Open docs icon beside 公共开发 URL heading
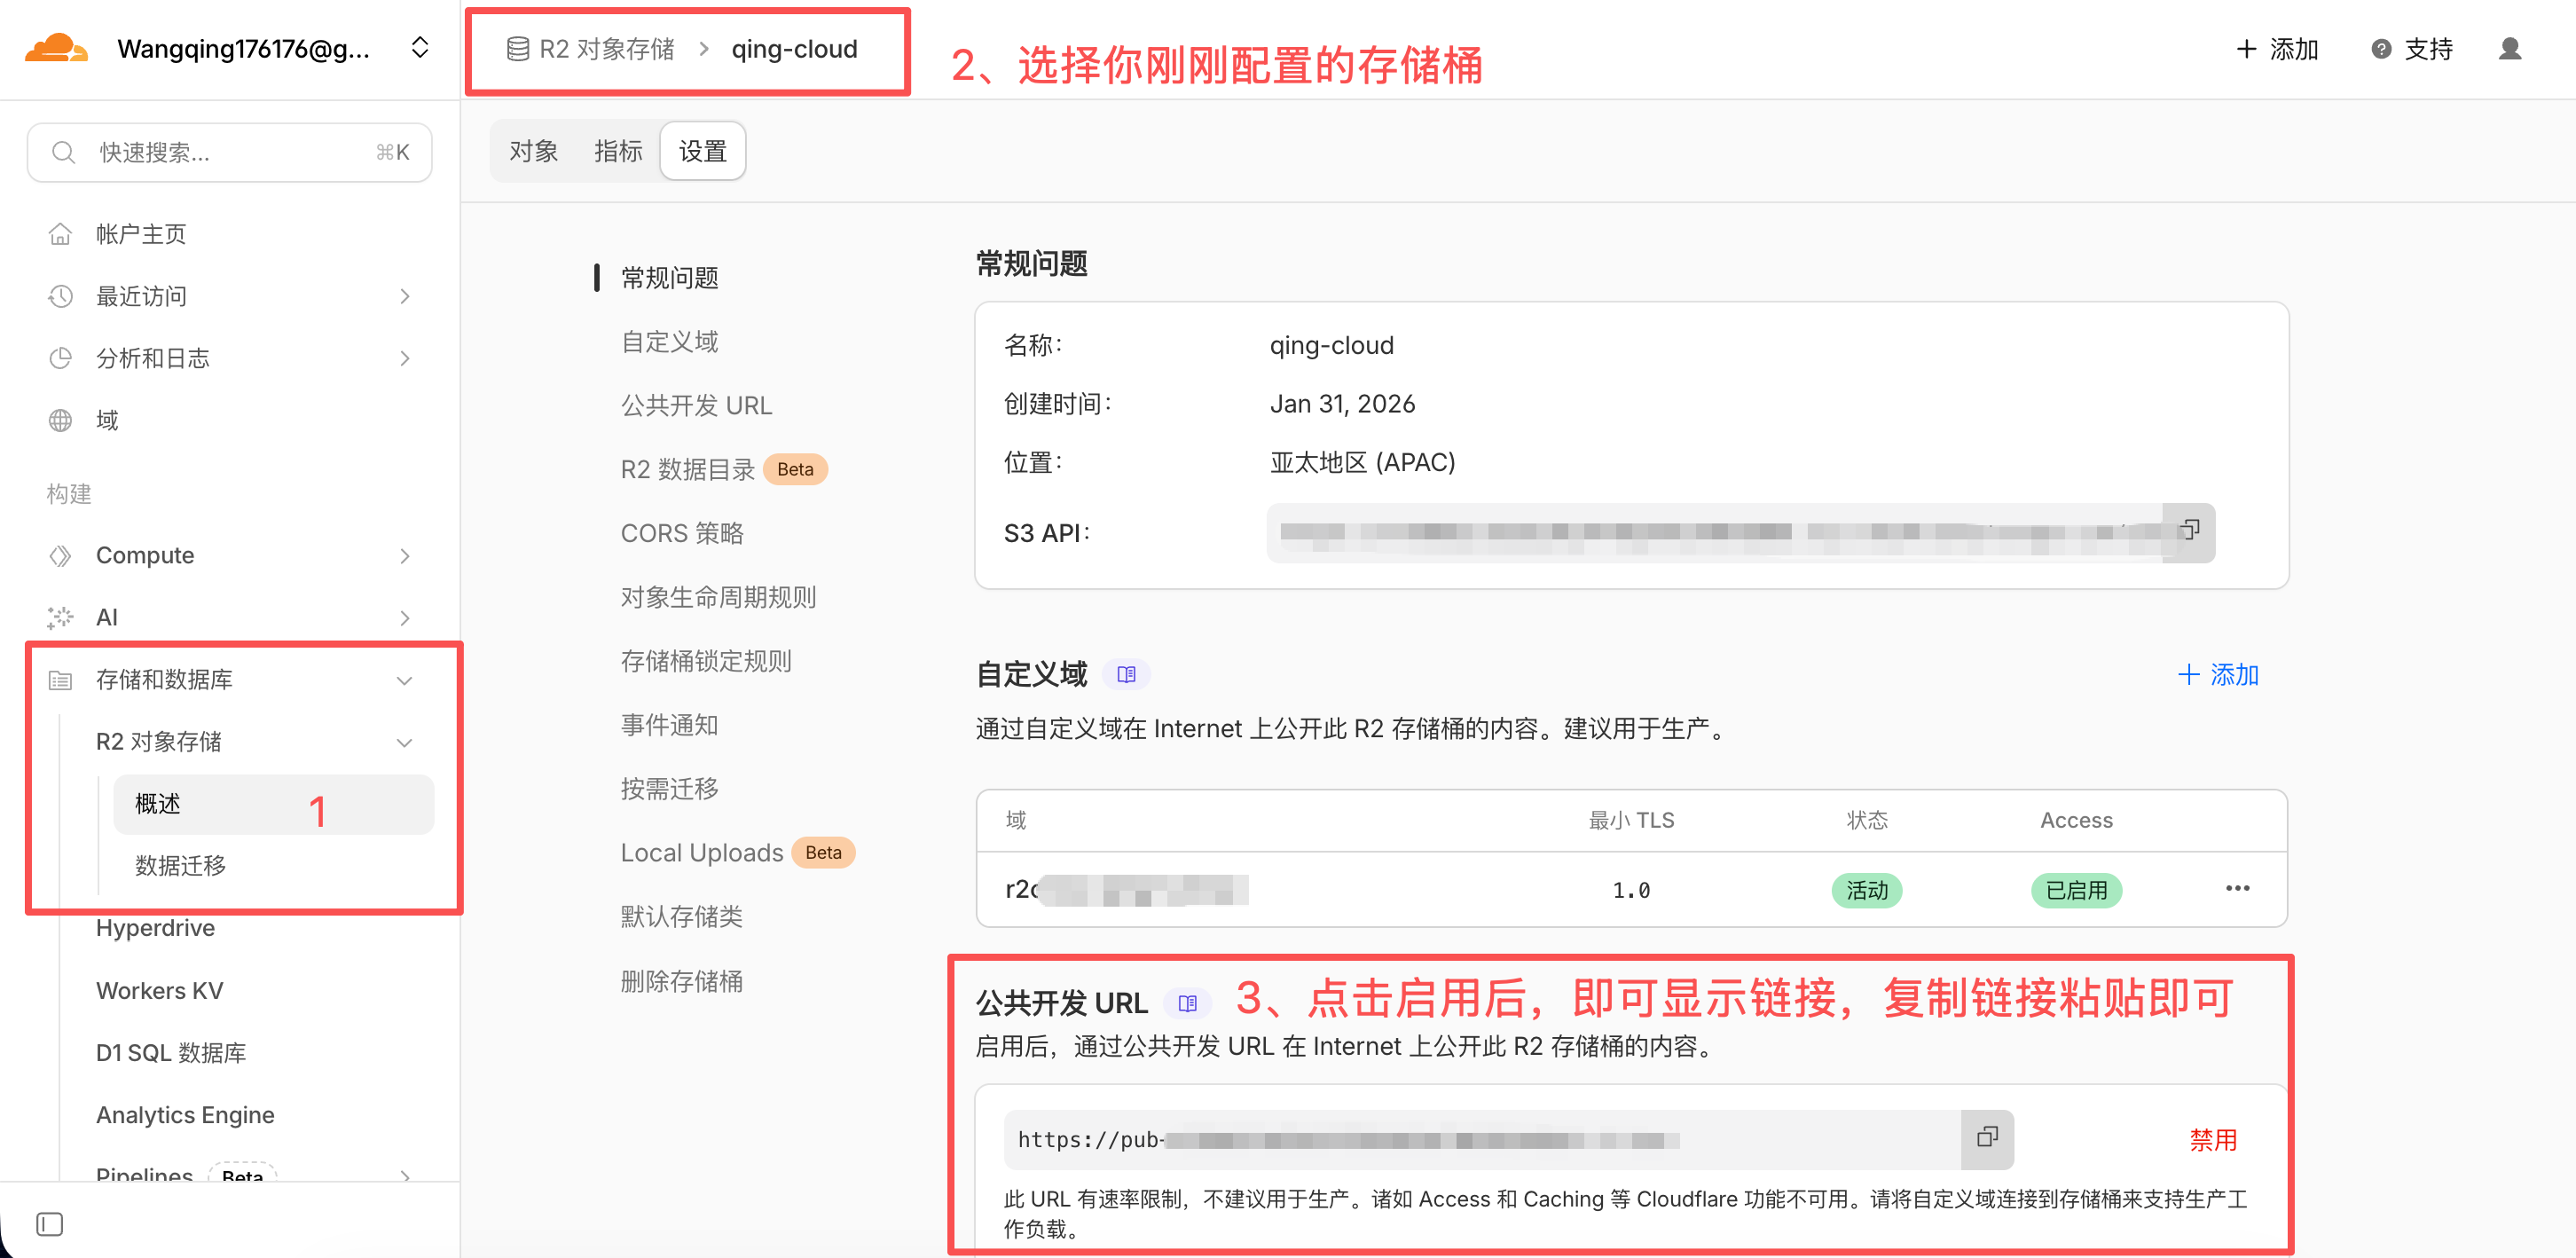This screenshot has width=2576, height=1258. pos(1187,1003)
